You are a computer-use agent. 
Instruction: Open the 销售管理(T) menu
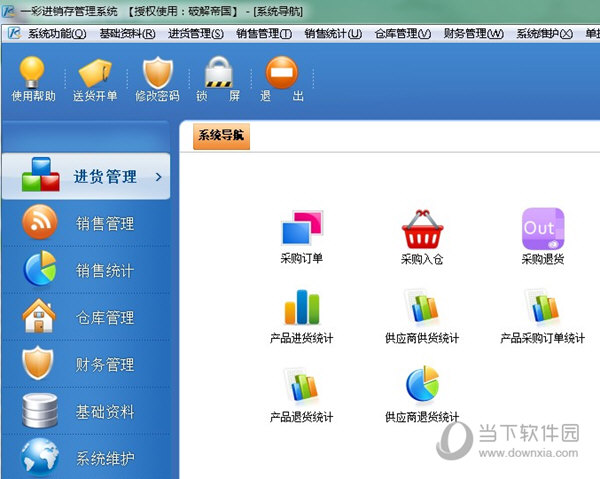point(264,34)
